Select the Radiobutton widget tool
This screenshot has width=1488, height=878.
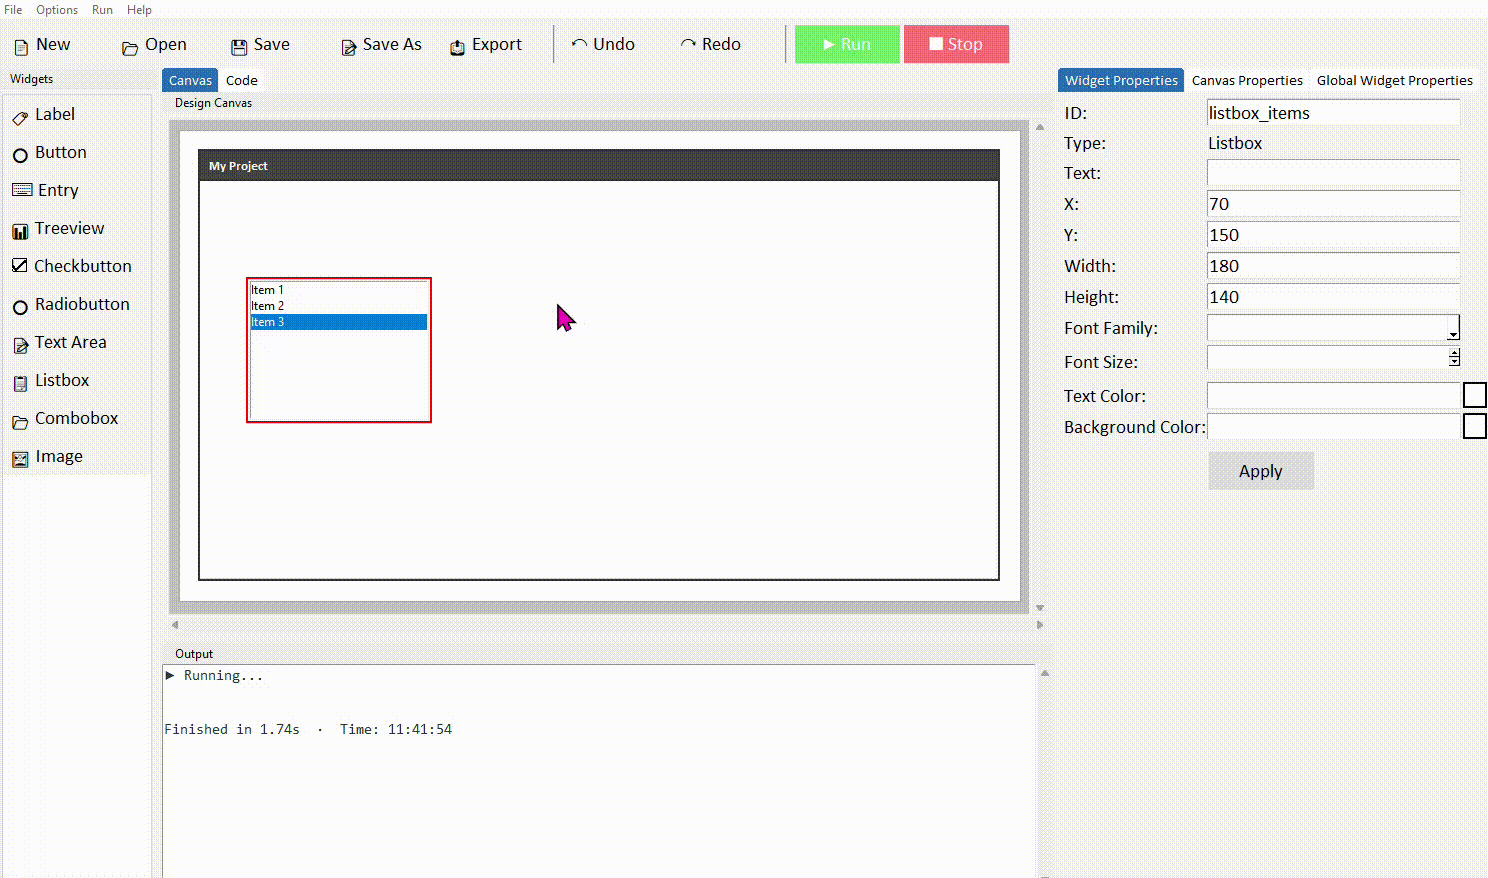click(x=81, y=304)
